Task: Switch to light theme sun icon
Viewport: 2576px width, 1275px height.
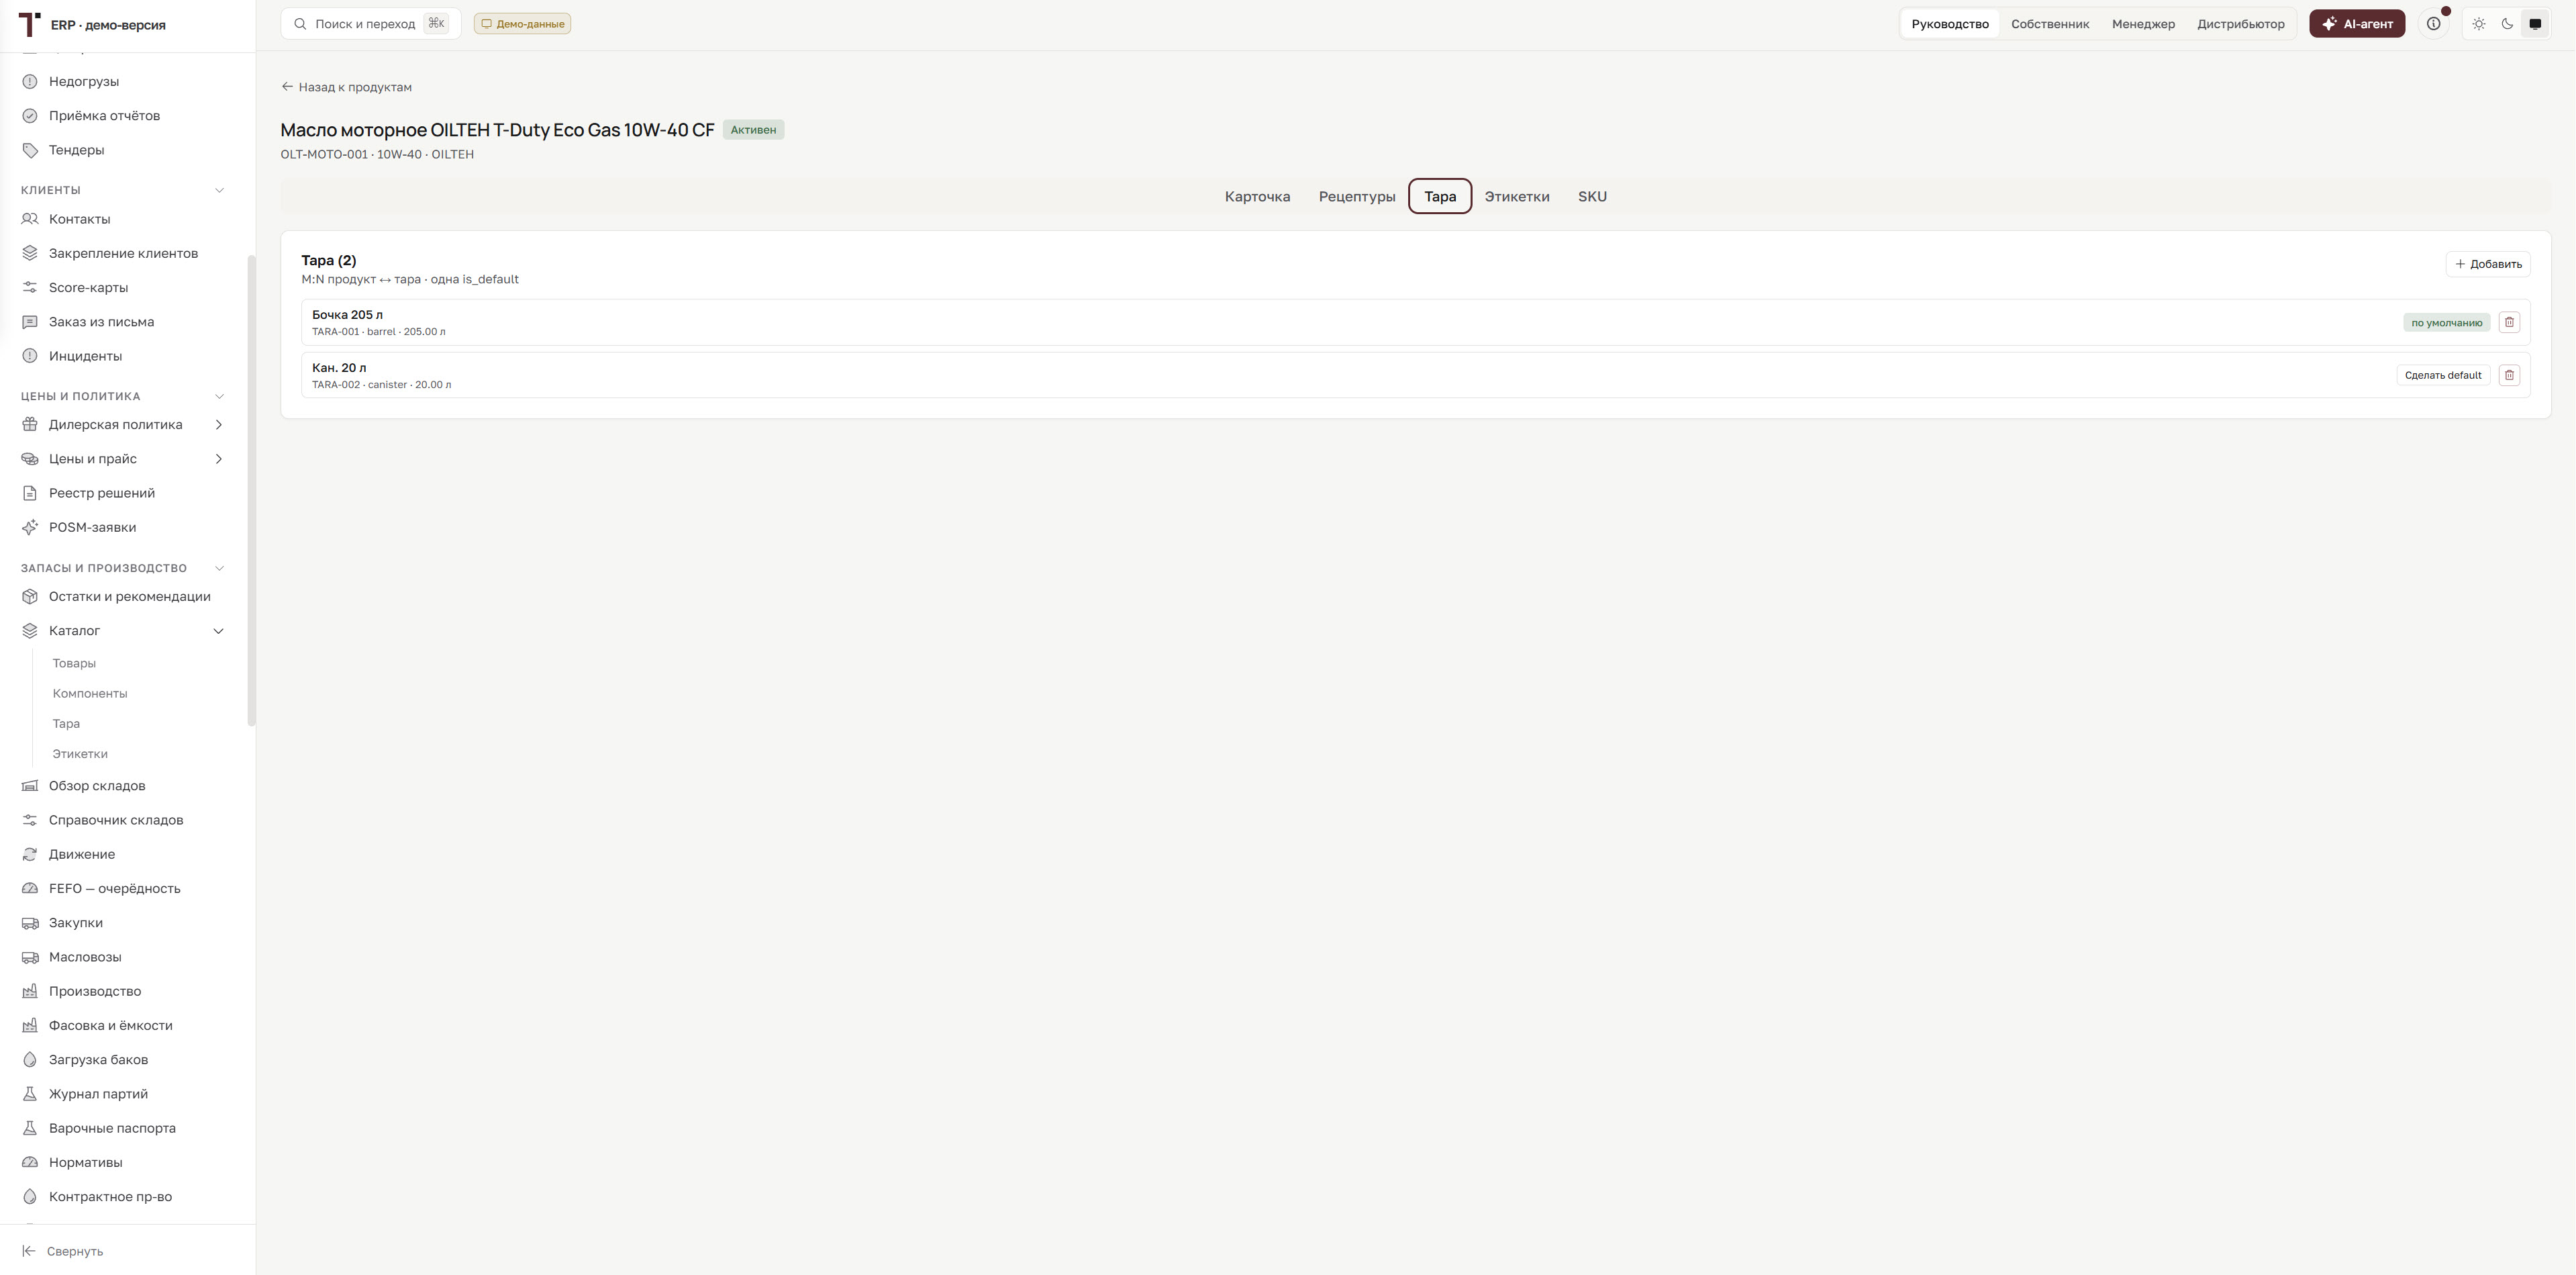Action: coord(2479,24)
